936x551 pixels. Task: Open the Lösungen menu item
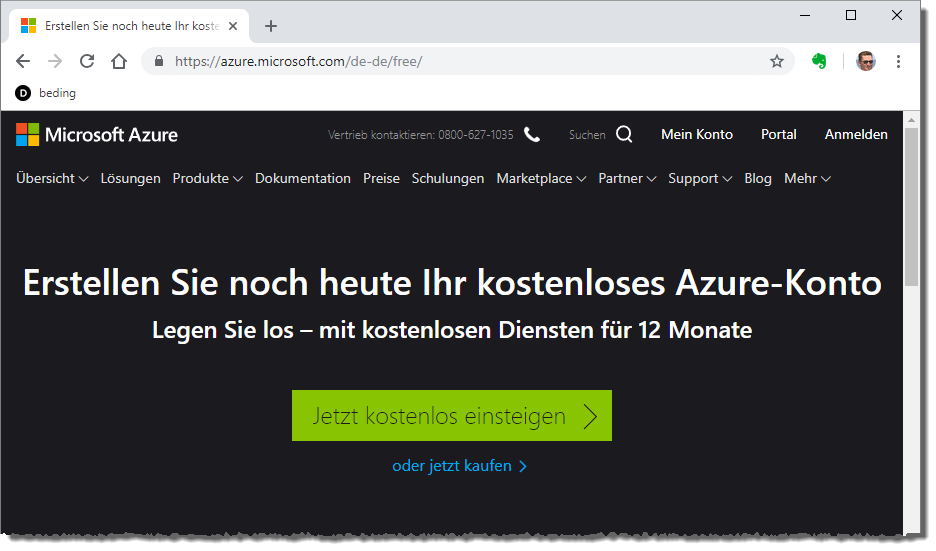click(x=130, y=178)
